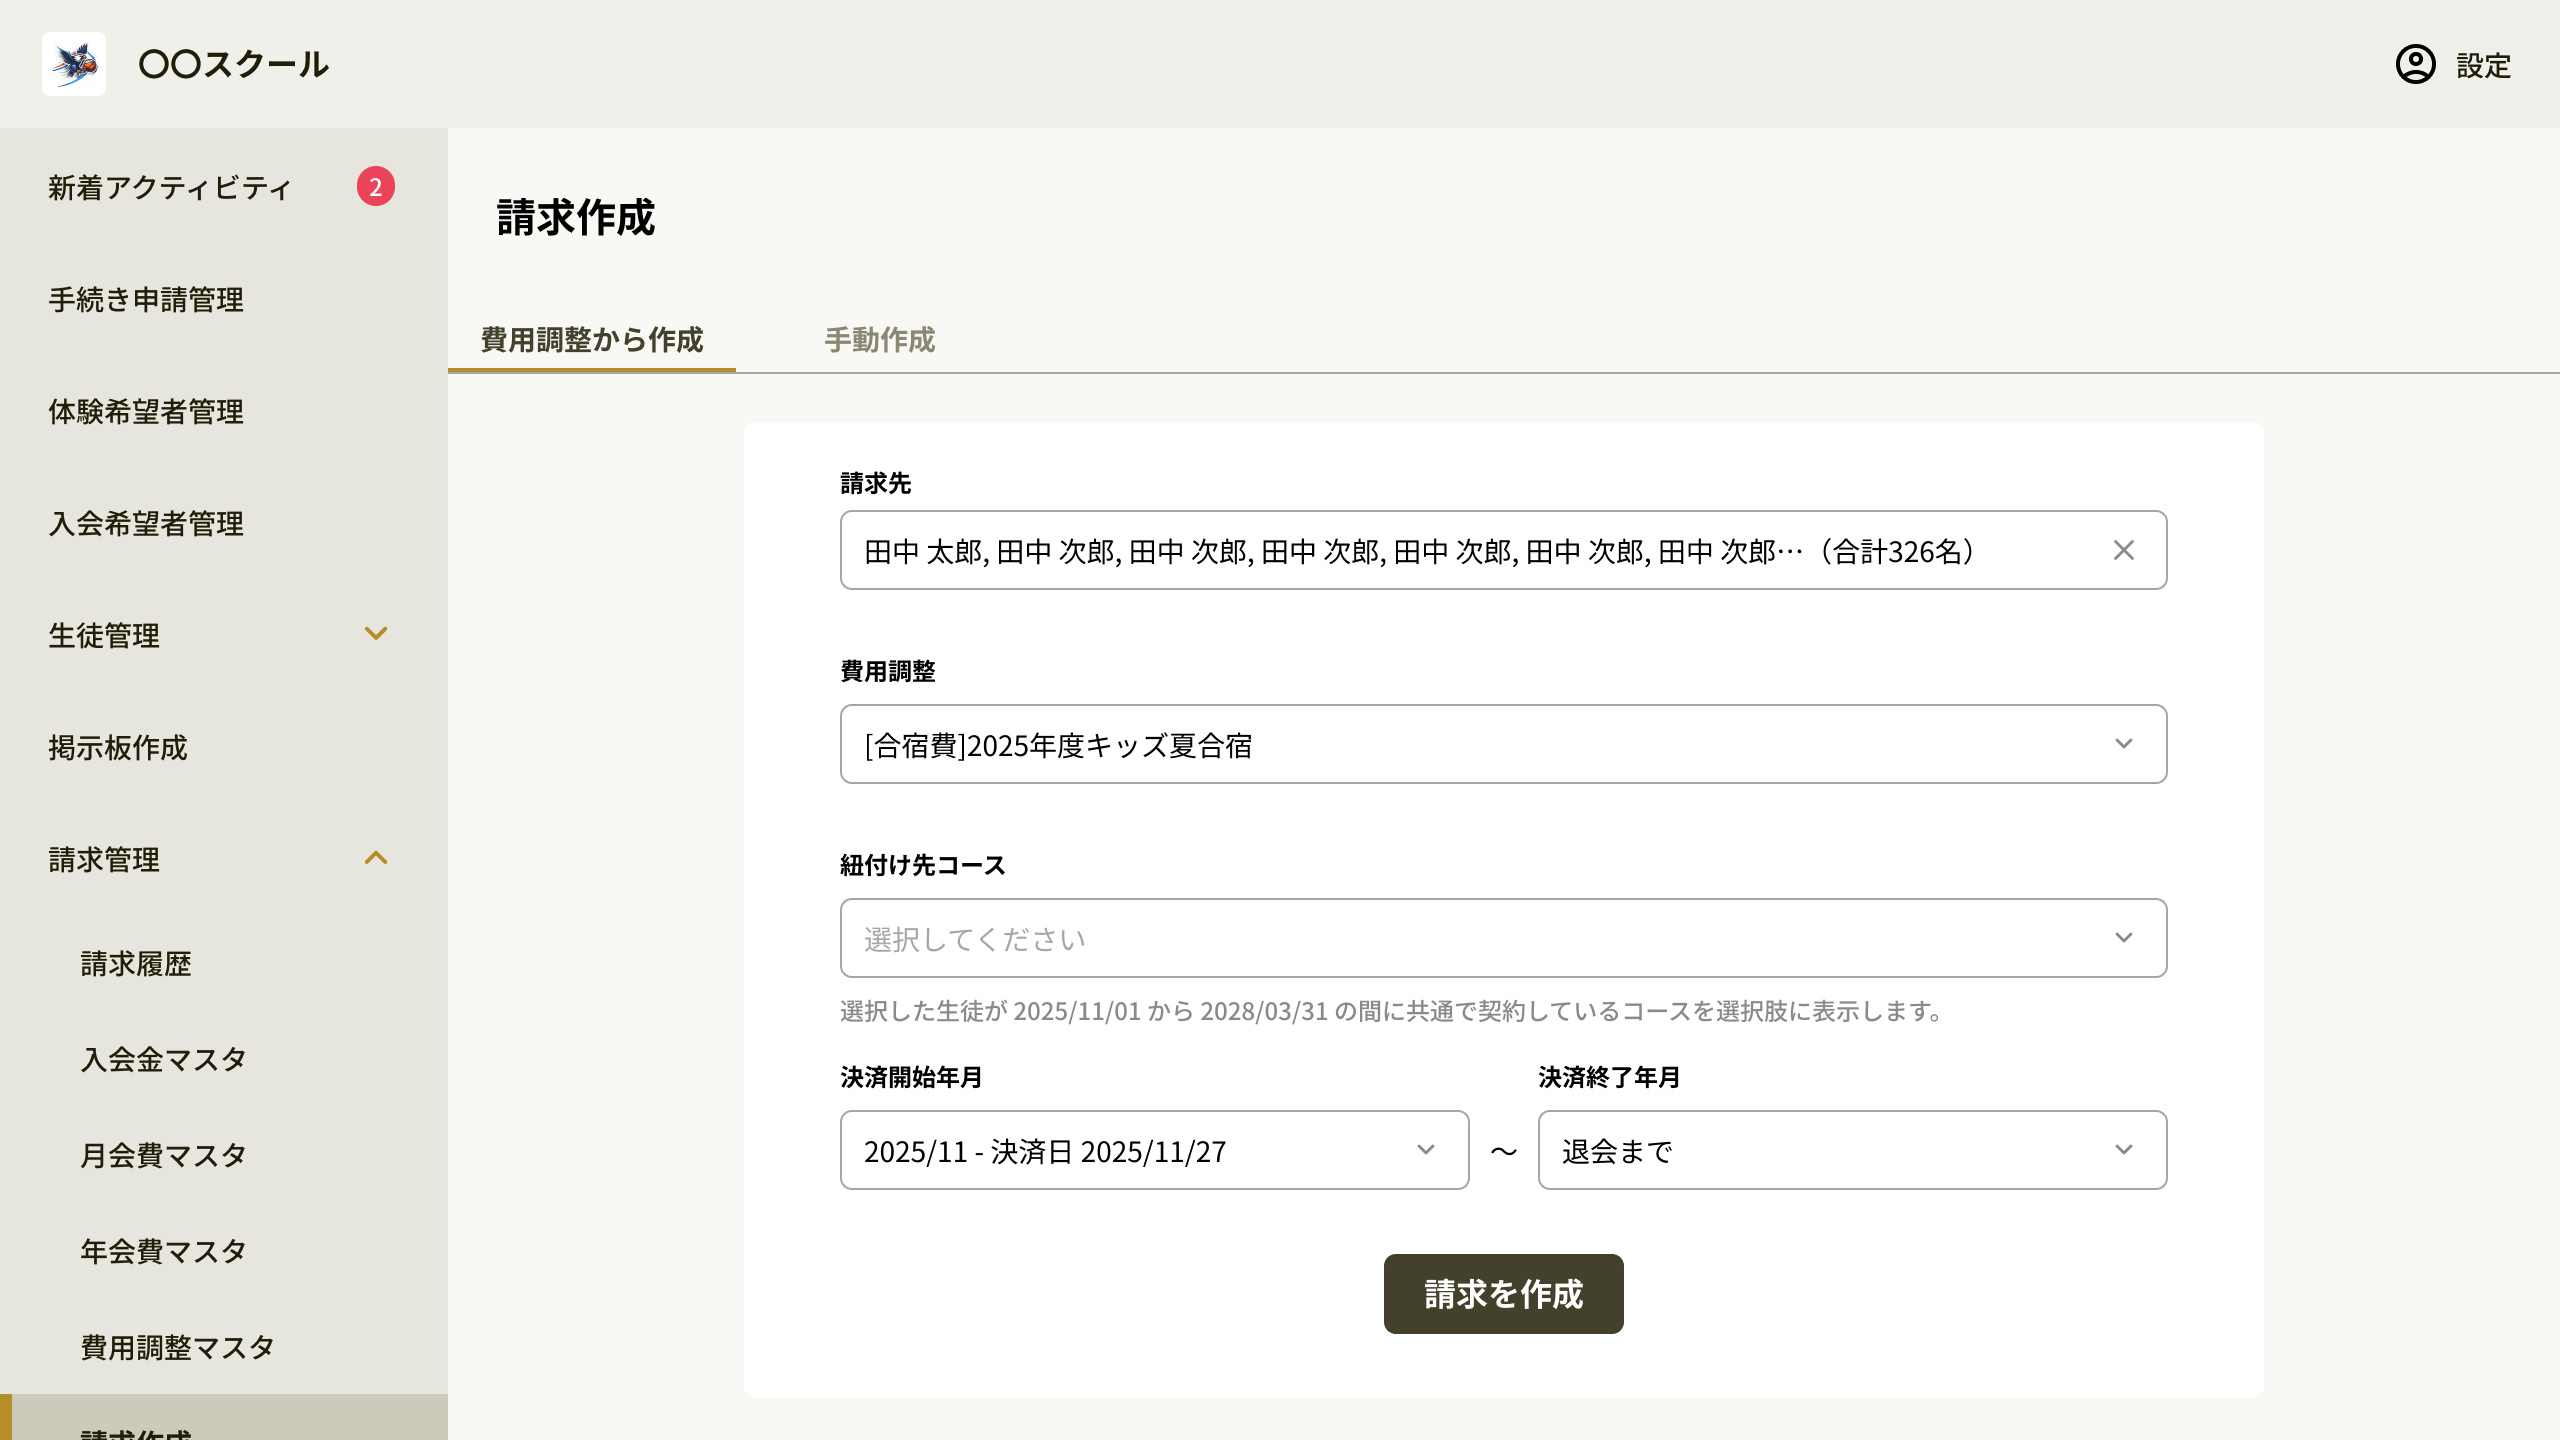Open the 紐付け先コース dropdown
This screenshot has width=2560, height=1440.
coord(1503,938)
